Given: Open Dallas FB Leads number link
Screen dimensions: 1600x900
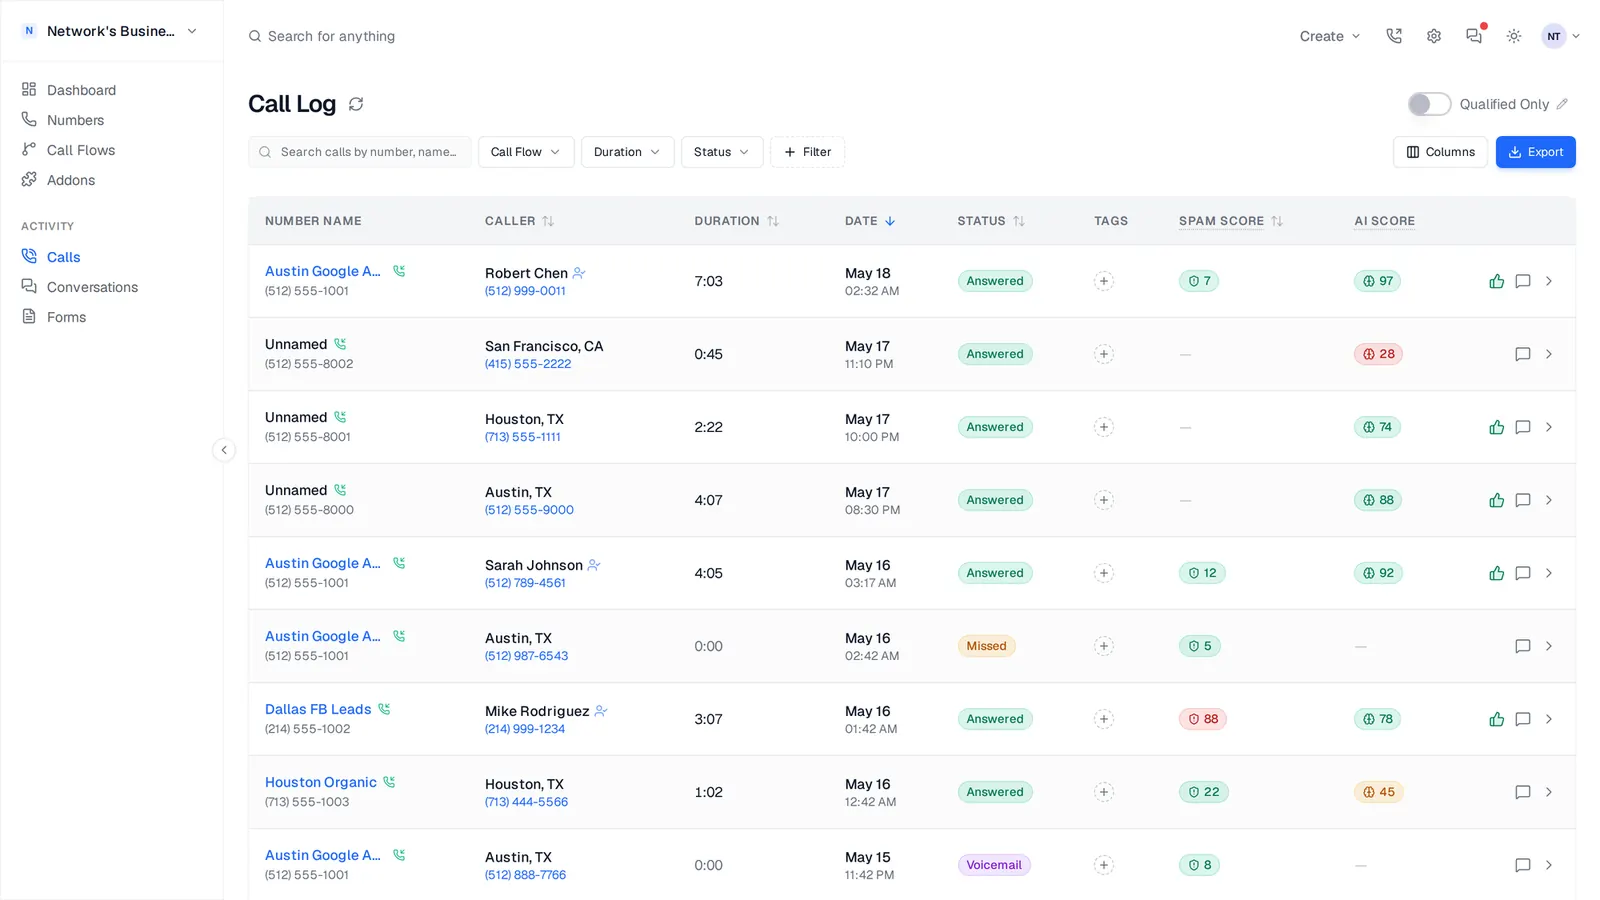Looking at the screenshot, I should point(318,709).
